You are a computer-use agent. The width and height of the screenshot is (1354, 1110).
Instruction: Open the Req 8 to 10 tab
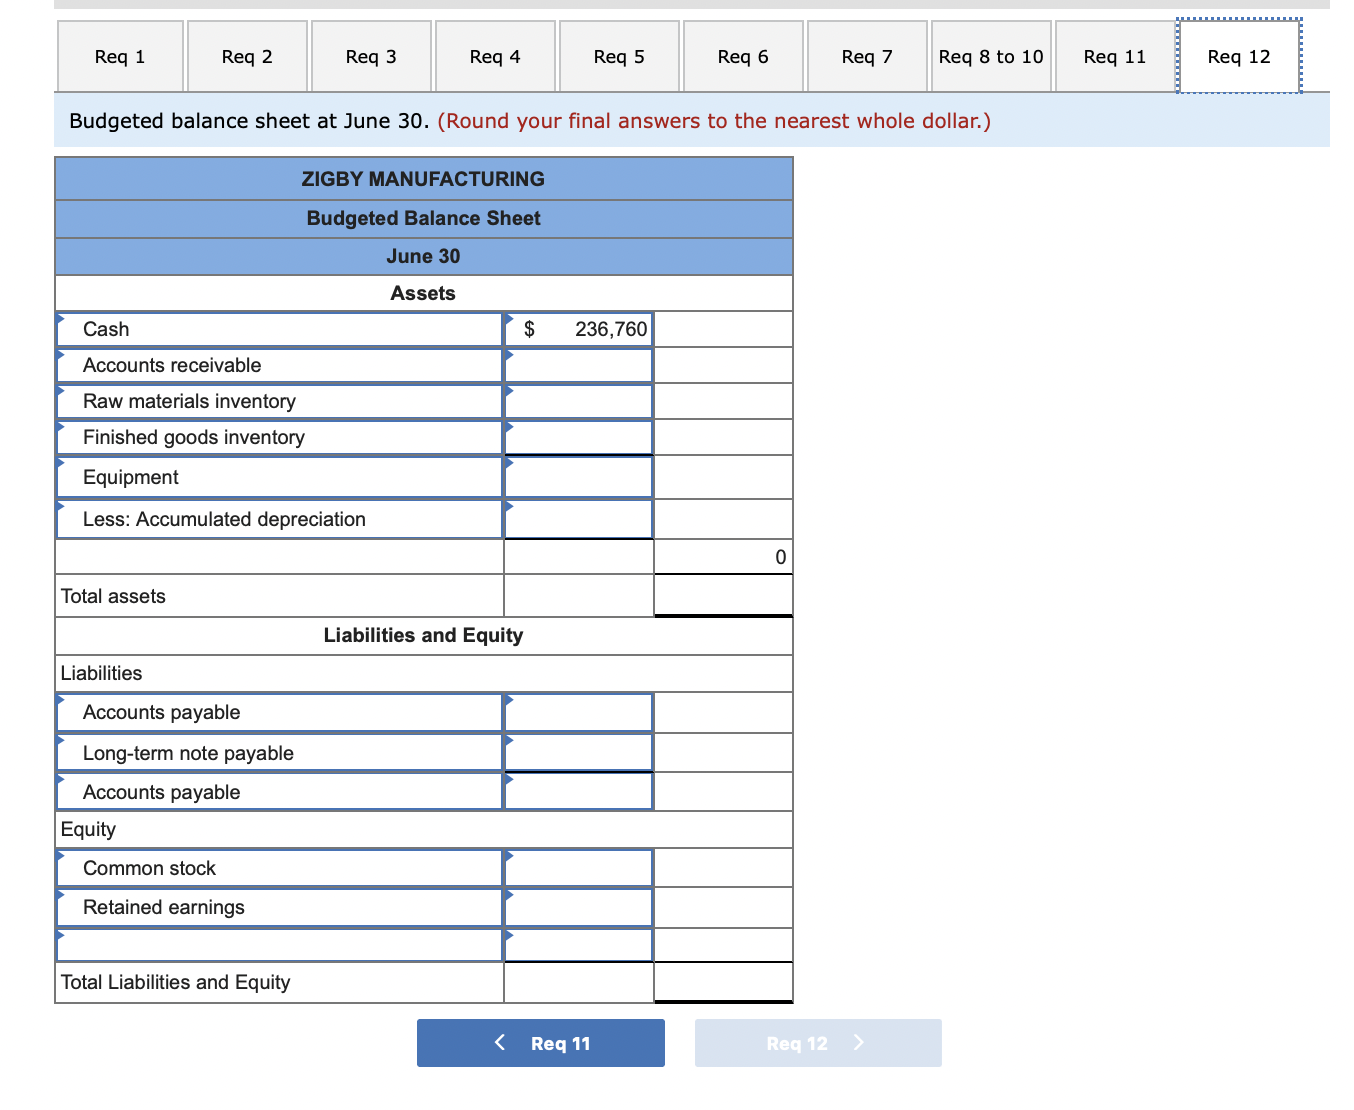991,57
